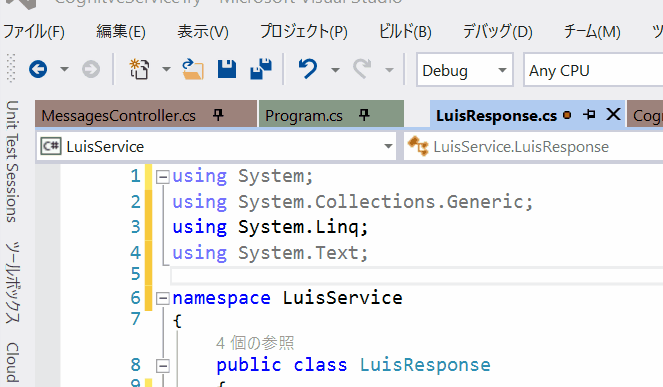The height and width of the screenshot is (387, 663).
Task: Click the System.Text using line
Action: point(271,253)
